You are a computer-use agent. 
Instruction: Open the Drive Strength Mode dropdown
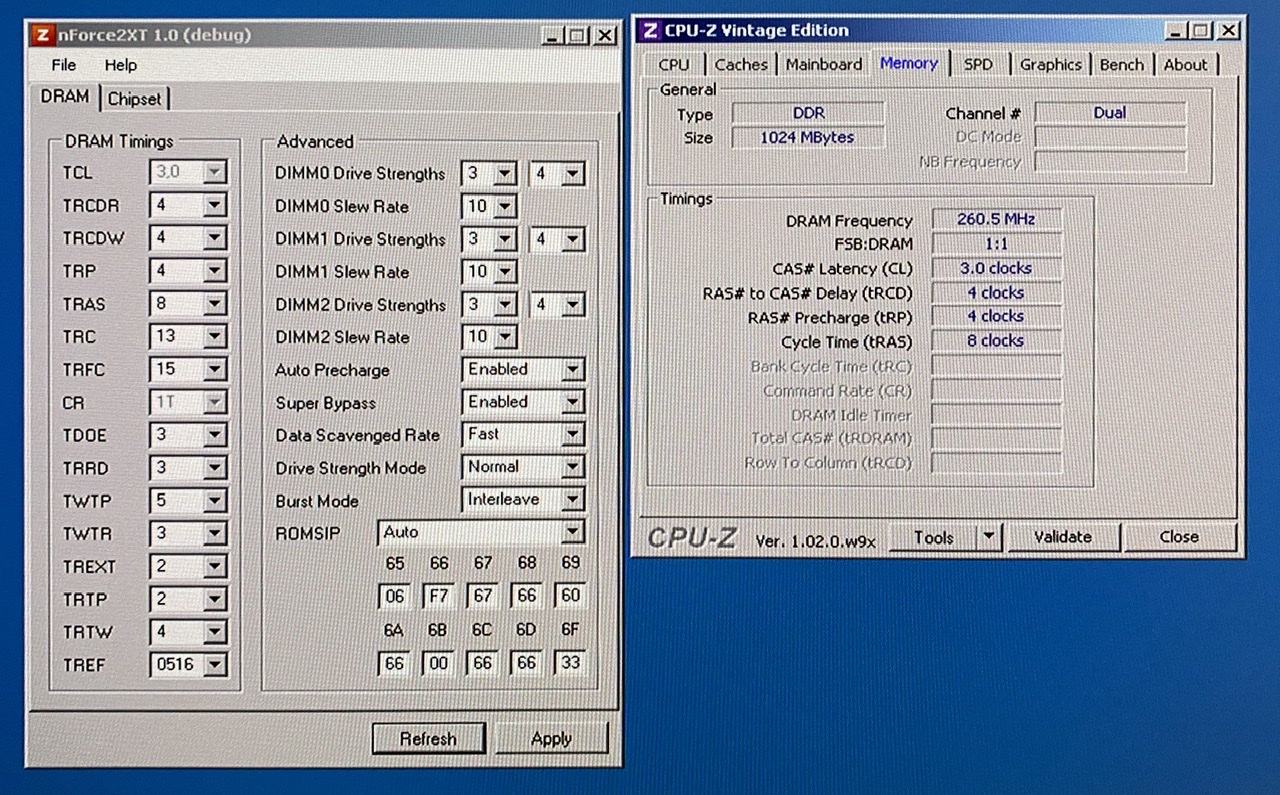point(523,467)
